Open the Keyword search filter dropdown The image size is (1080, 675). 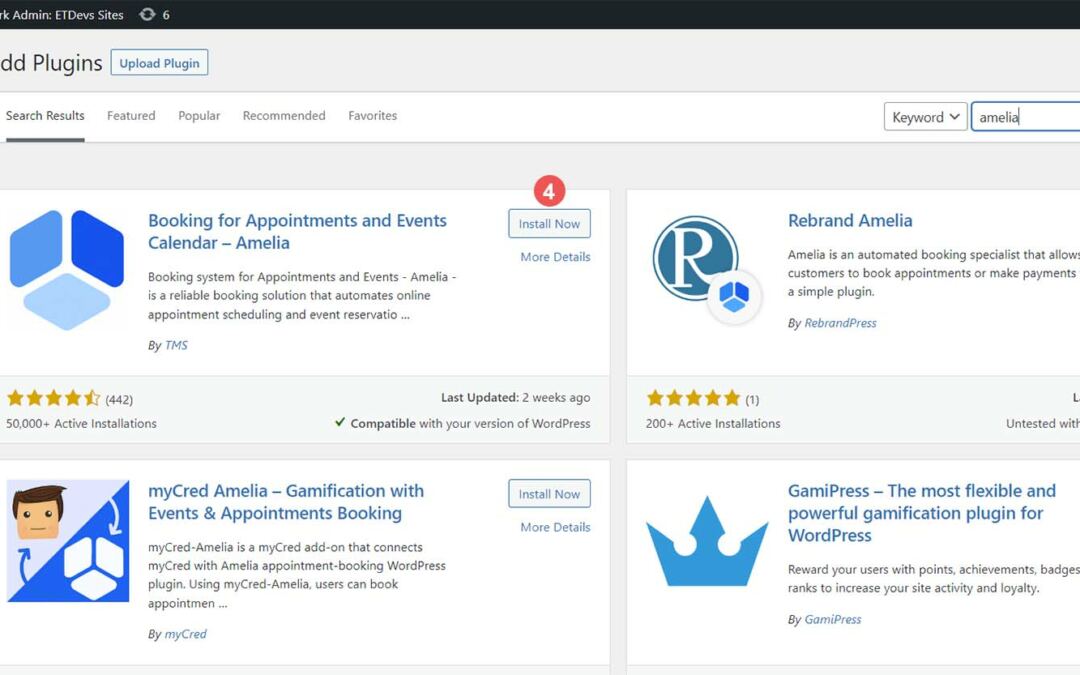point(925,116)
